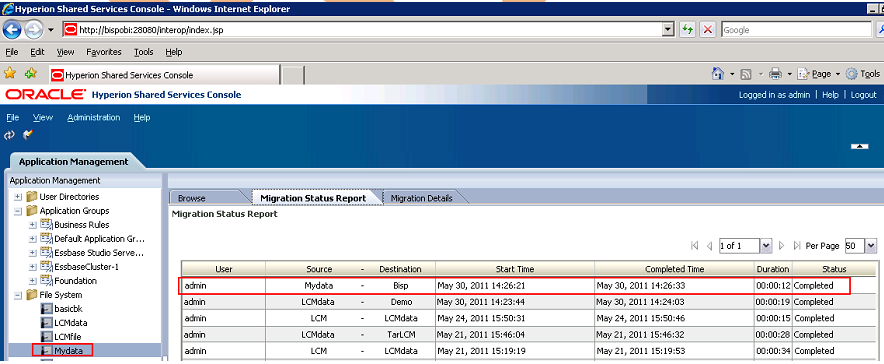Viewport: 884px width, 364px height.
Task: Collapse the Application Groups node
Action: 18,211
